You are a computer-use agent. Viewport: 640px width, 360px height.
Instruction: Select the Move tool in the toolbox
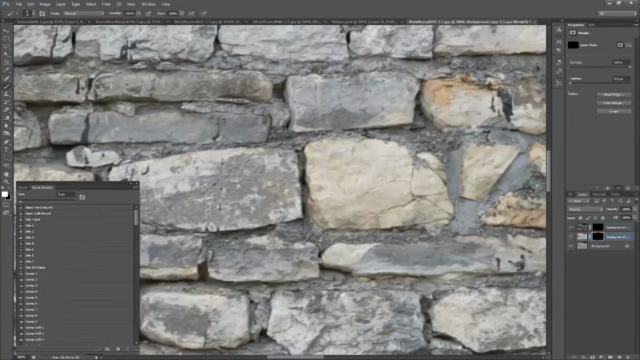pos(6,31)
